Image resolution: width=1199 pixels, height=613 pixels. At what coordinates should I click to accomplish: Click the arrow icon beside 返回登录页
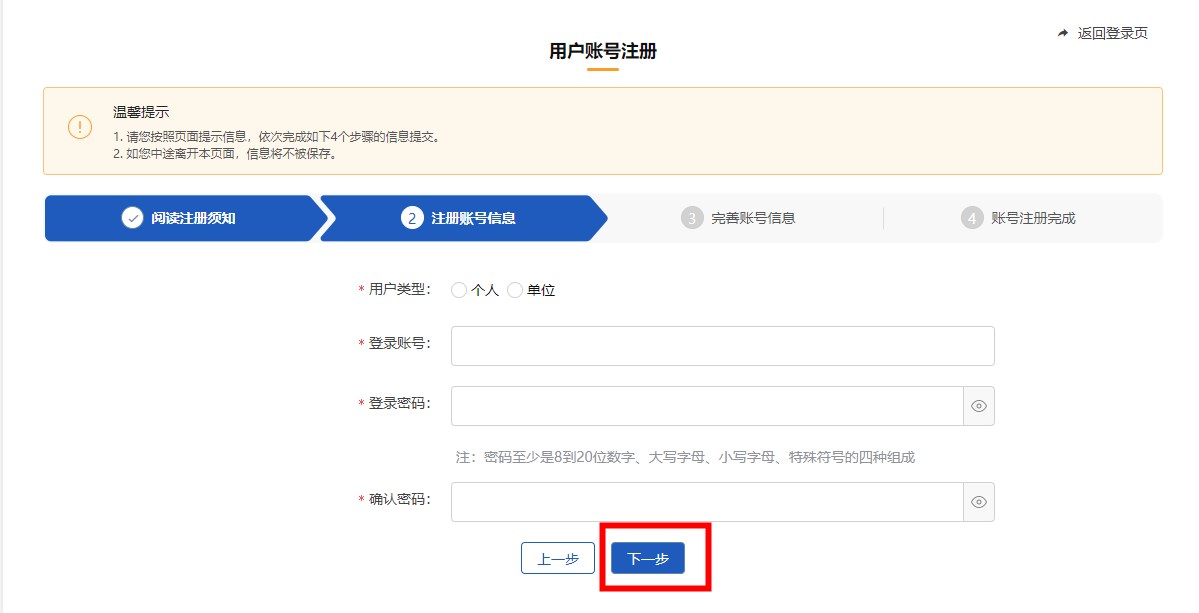click(1060, 32)
